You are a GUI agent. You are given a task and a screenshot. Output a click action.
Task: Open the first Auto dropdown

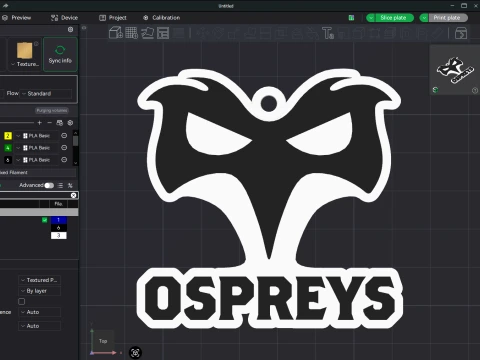(x=39, y=312)
